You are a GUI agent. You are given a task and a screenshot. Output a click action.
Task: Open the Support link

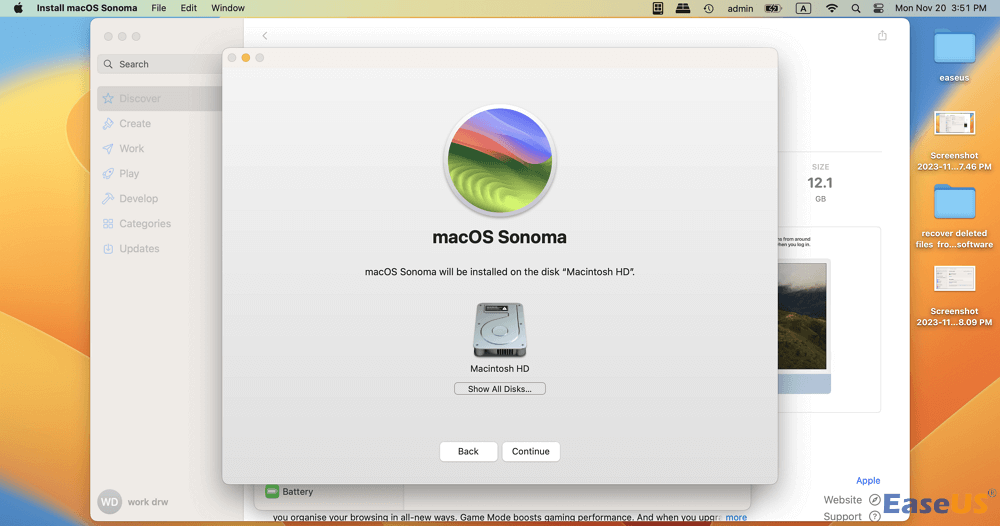842,516
